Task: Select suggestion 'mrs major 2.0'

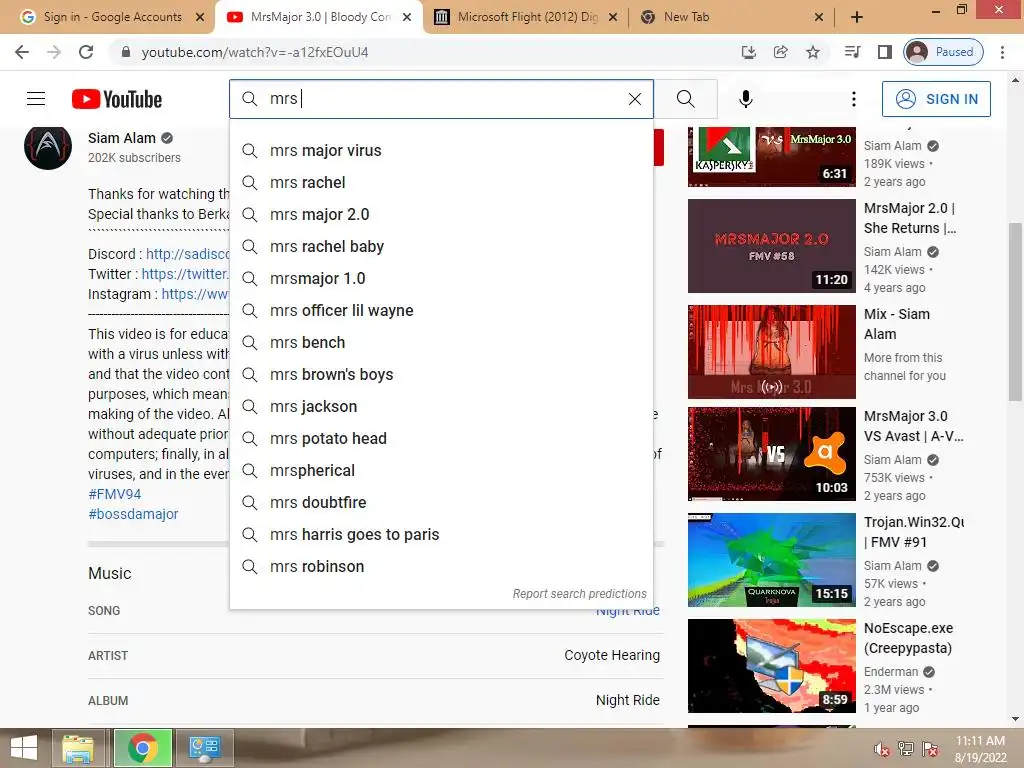Action: 441,214
